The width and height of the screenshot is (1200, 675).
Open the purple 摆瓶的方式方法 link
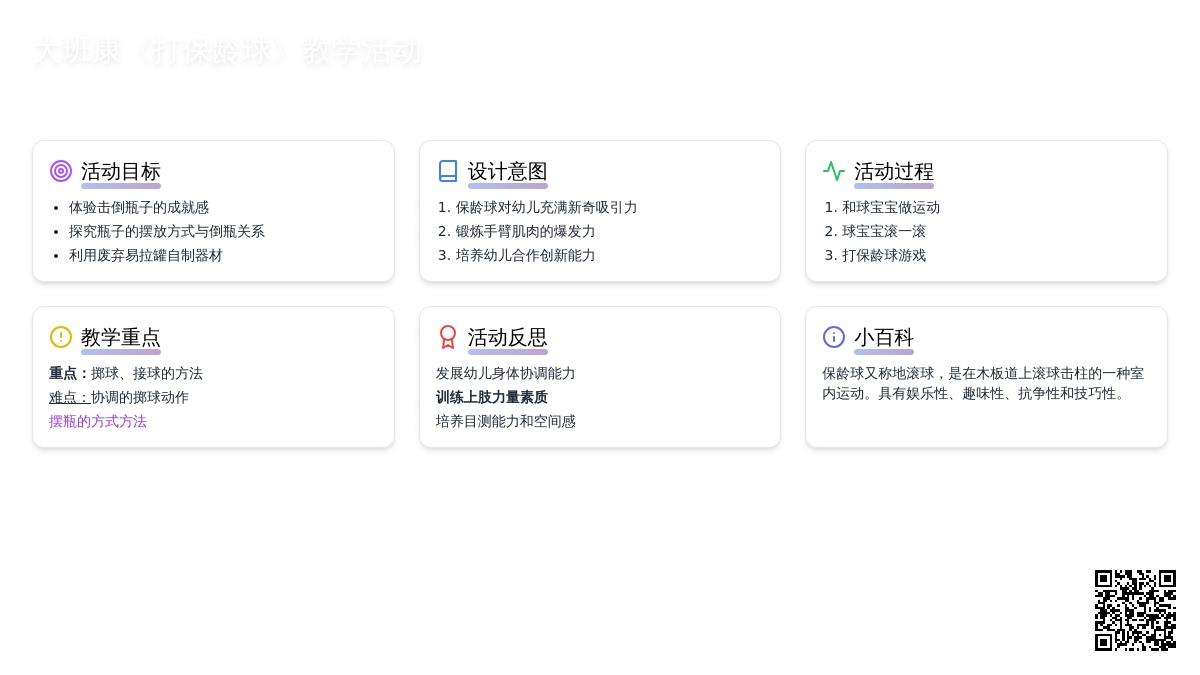pos(98,422)
